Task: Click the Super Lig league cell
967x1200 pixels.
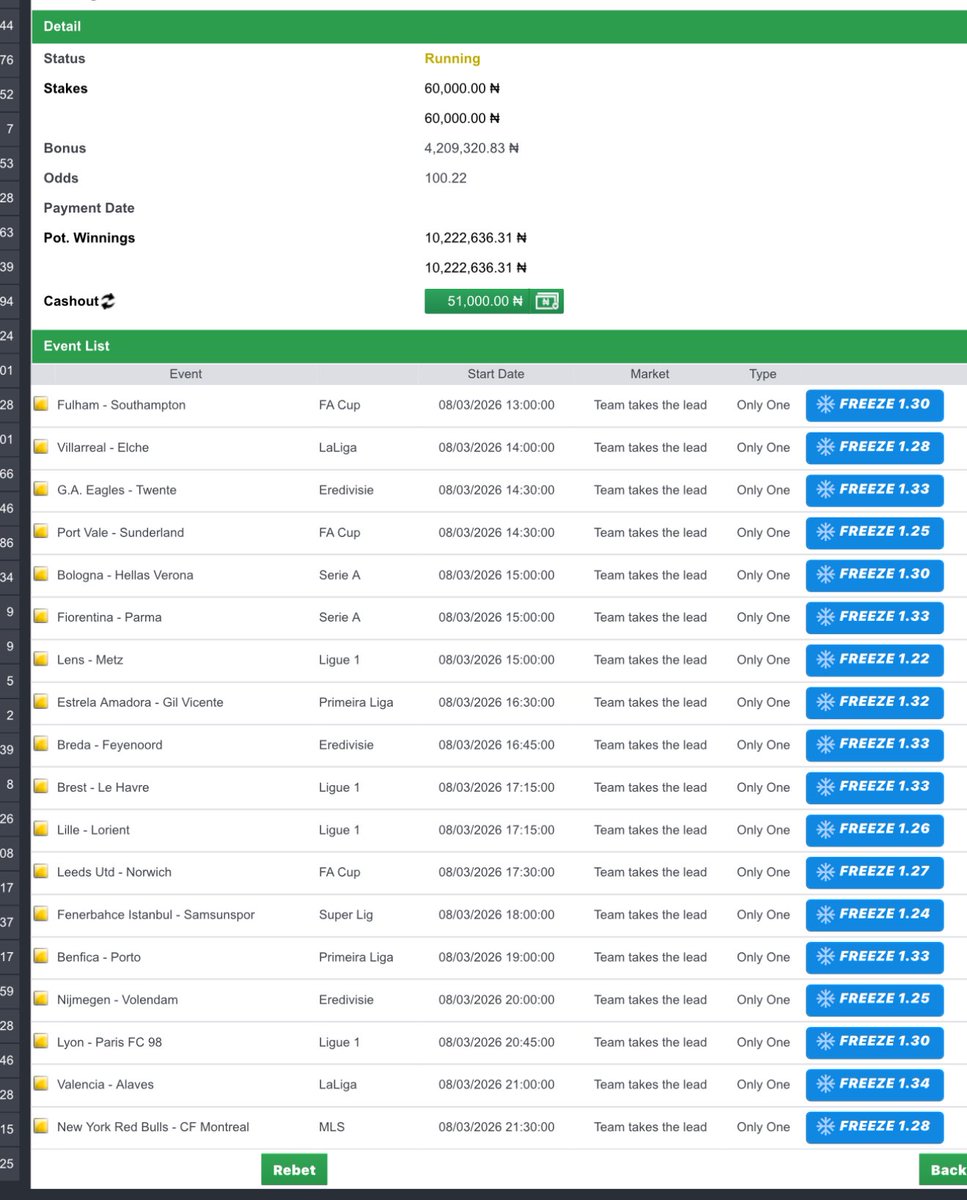Action: (x=347, y=915)
